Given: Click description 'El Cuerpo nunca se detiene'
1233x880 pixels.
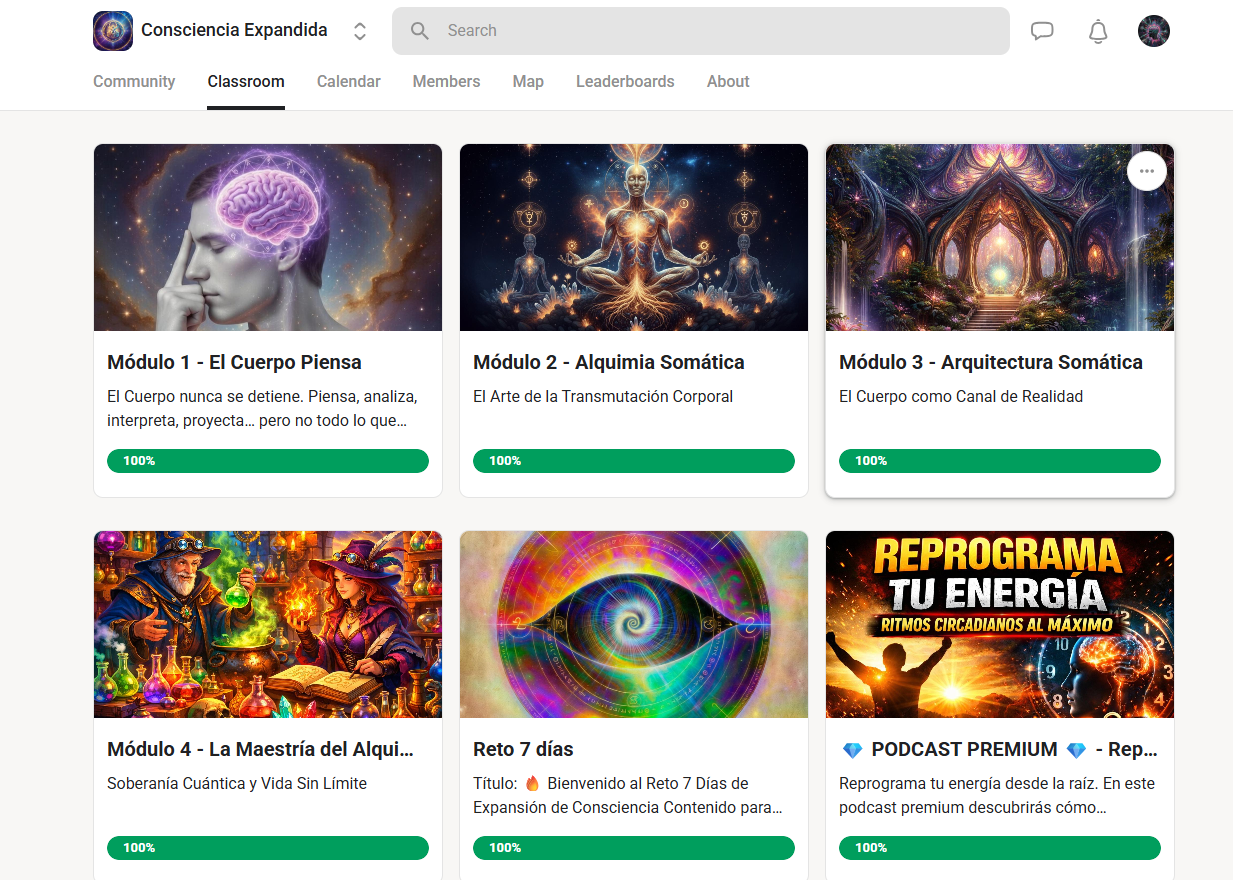Looking at the screenshot, I should coord(262,408).
